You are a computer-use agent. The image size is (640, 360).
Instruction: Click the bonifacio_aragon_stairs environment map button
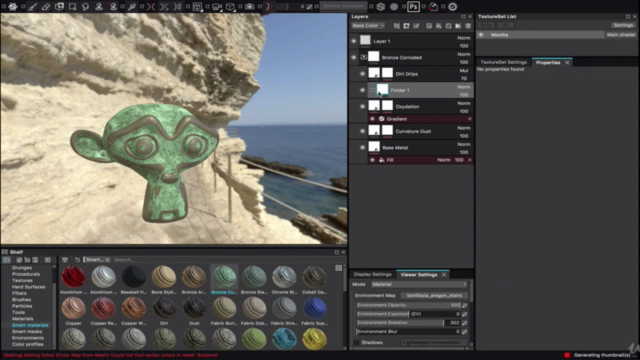coord(434,295)
